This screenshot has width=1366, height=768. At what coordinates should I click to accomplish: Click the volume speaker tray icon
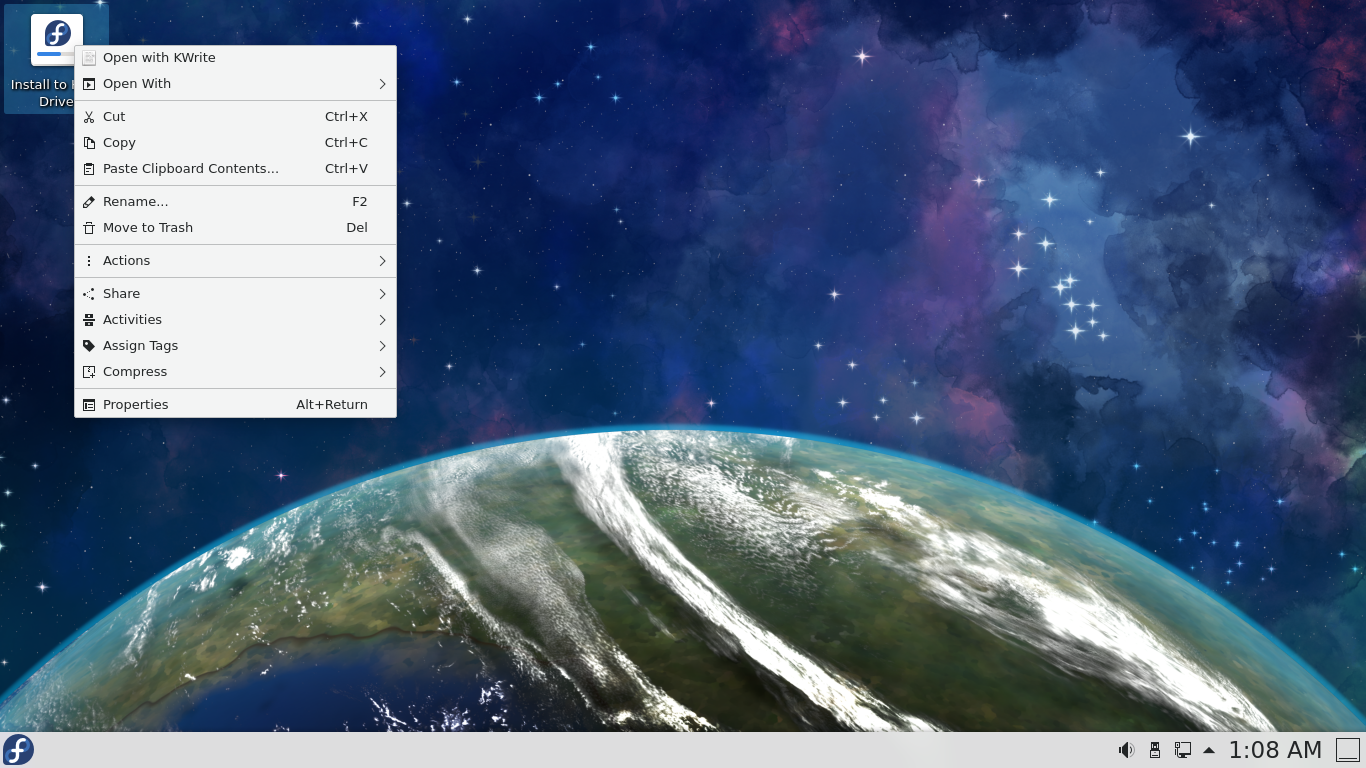[x=1126, y=750]
